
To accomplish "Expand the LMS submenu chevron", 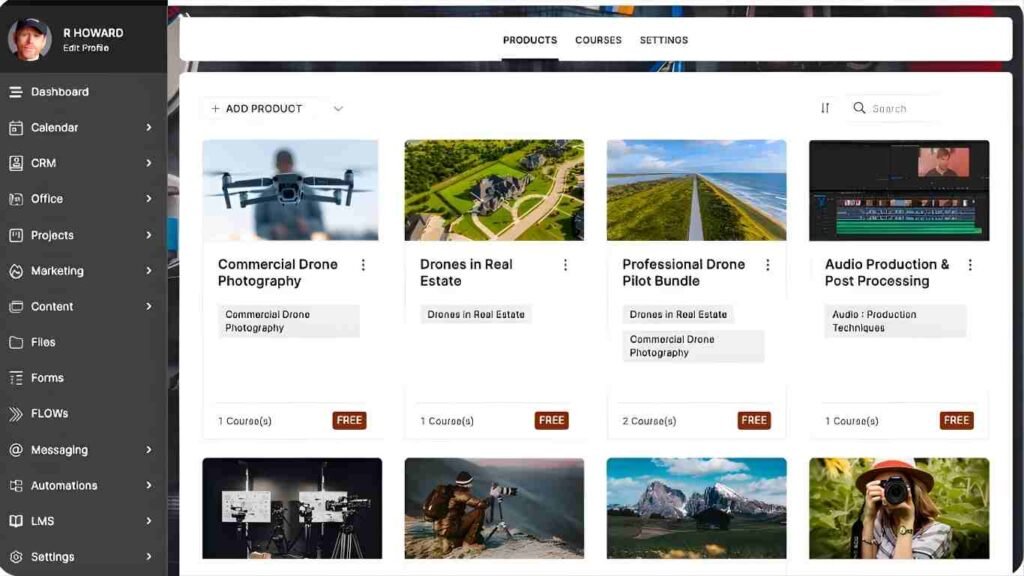I will (148, 521).
